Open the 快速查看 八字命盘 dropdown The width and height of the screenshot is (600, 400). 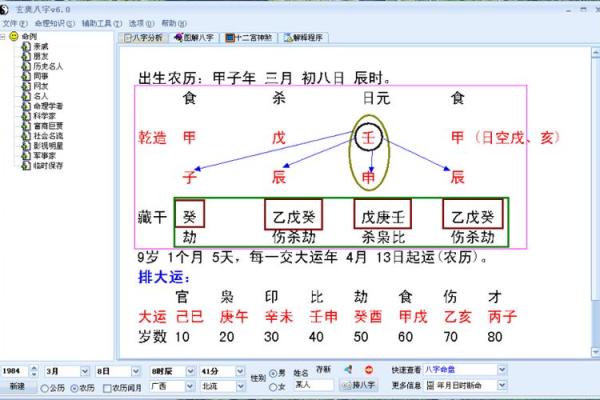click(x=502, y=369)
